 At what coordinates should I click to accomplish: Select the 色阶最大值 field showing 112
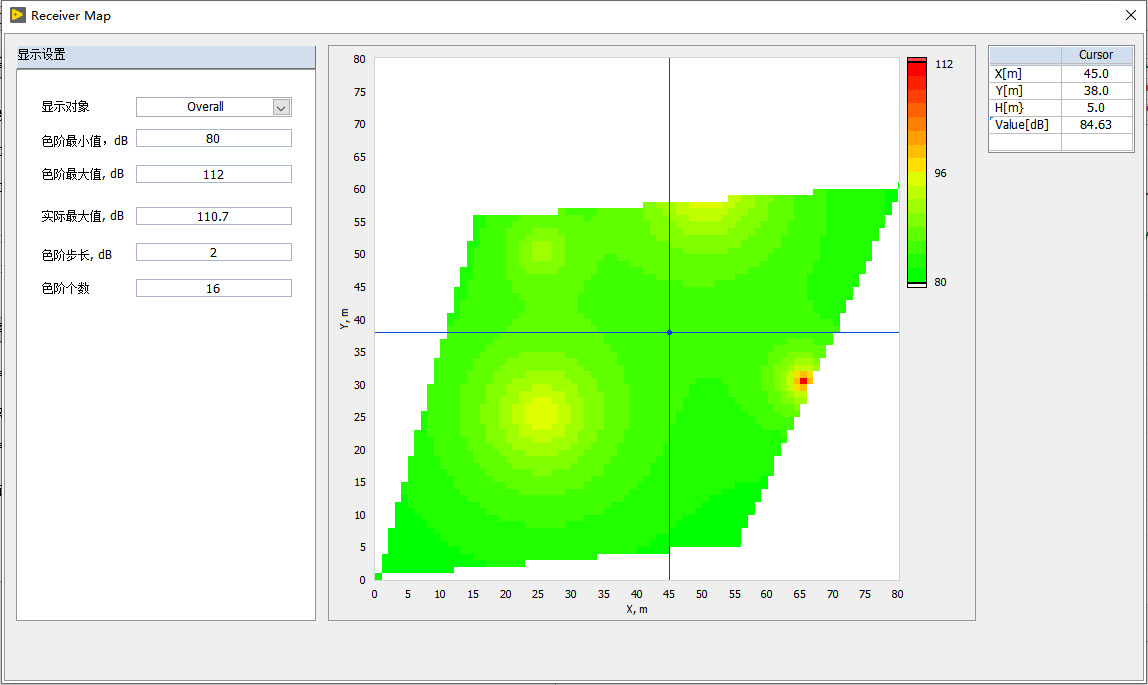(x=213, y=175)
